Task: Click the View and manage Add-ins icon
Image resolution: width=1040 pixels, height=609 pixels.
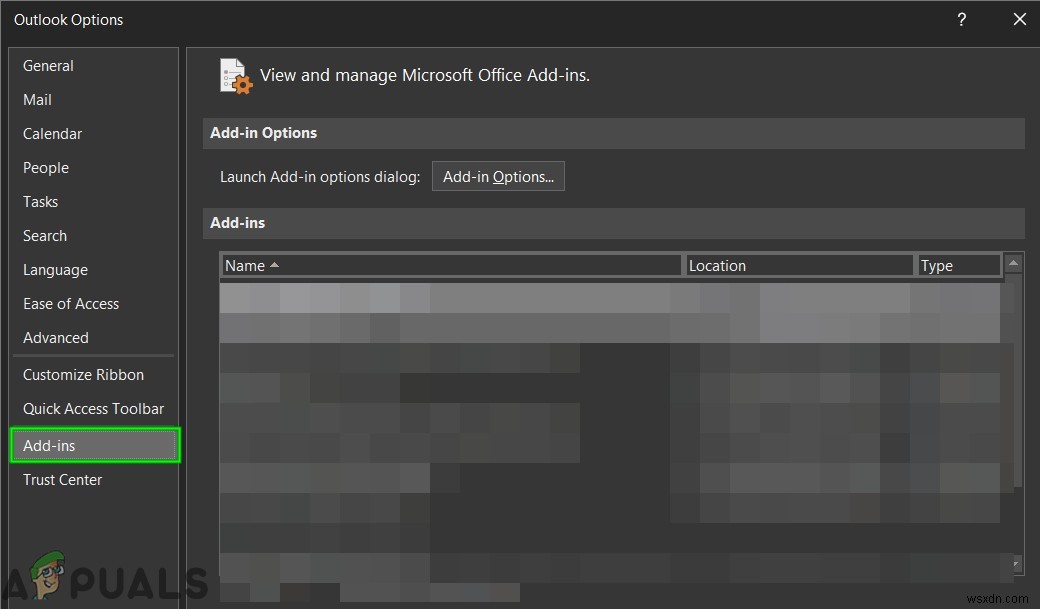Action: tap(234, 75)
